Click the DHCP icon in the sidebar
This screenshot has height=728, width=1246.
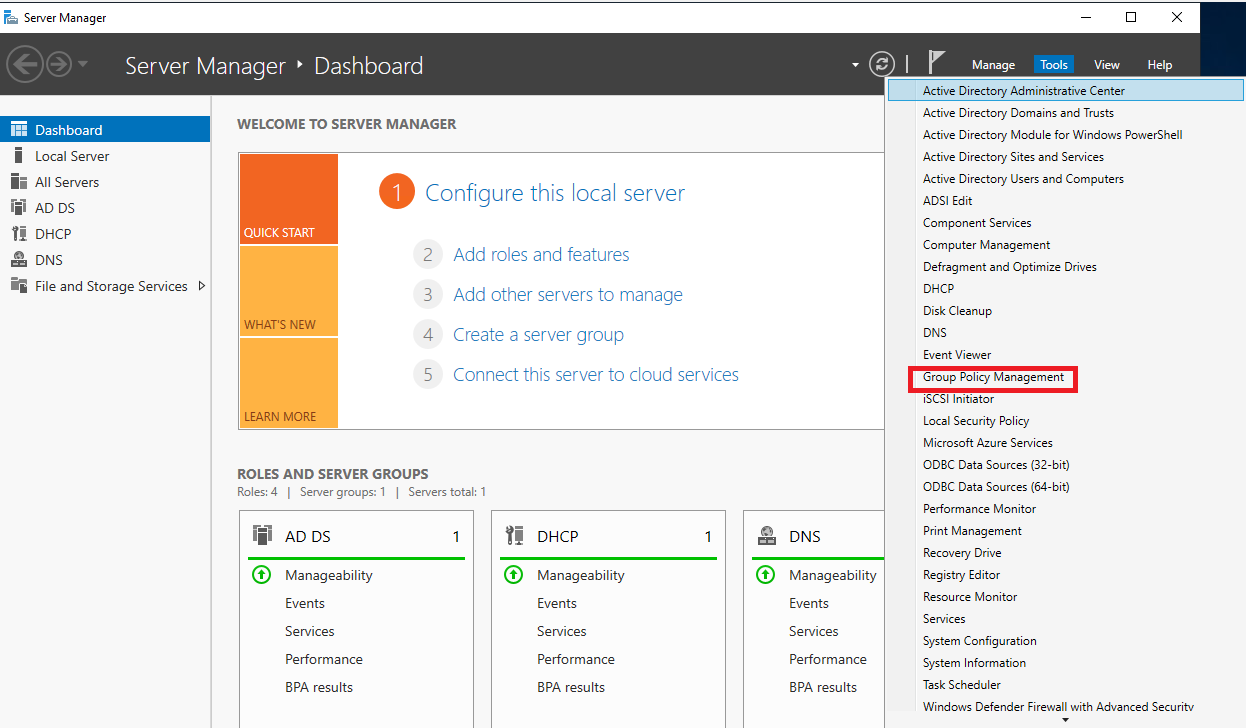(18, 233)
